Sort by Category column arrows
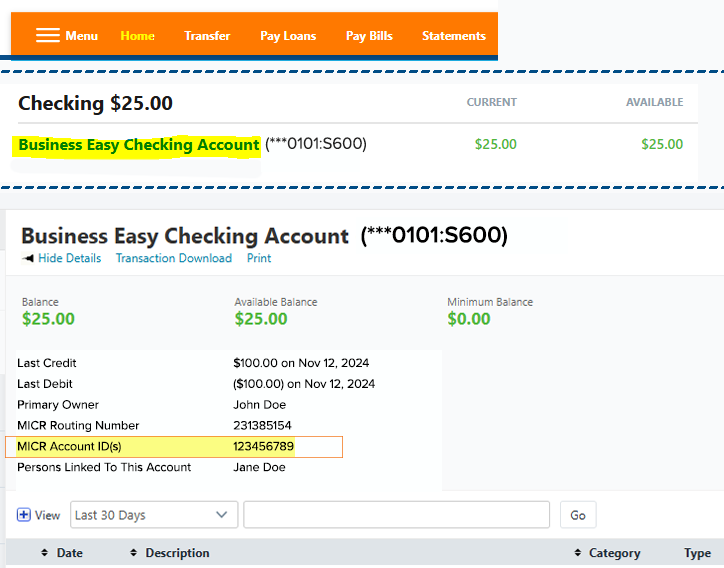 (578, 553)
